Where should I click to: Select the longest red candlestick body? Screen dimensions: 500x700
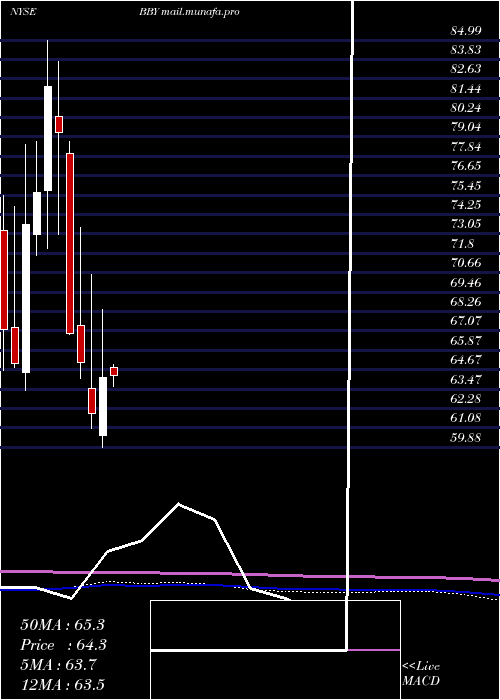click(70, 243)
